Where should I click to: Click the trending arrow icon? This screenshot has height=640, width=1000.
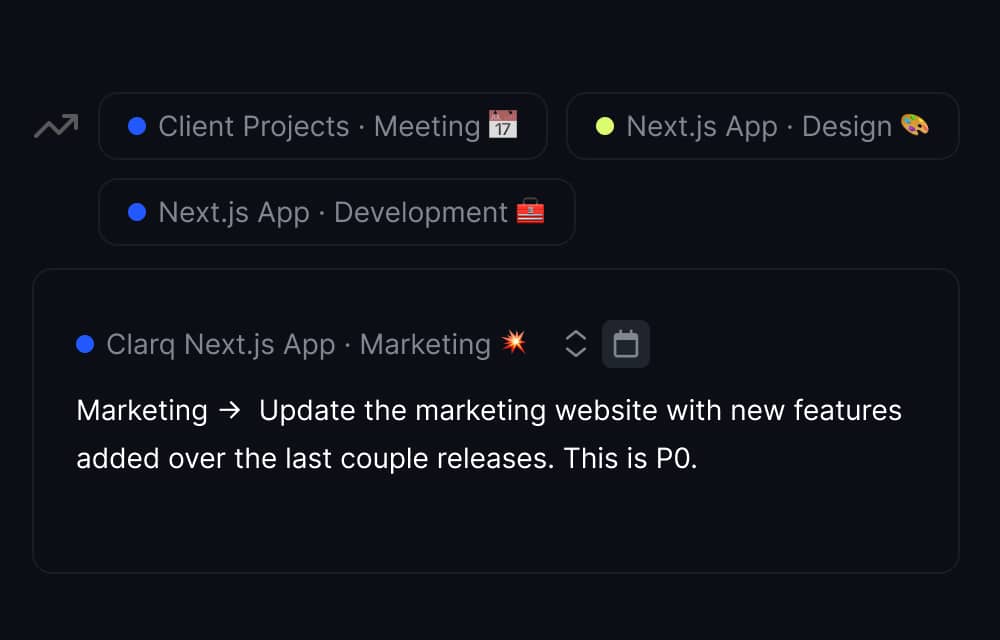click(x=56, y=126)
